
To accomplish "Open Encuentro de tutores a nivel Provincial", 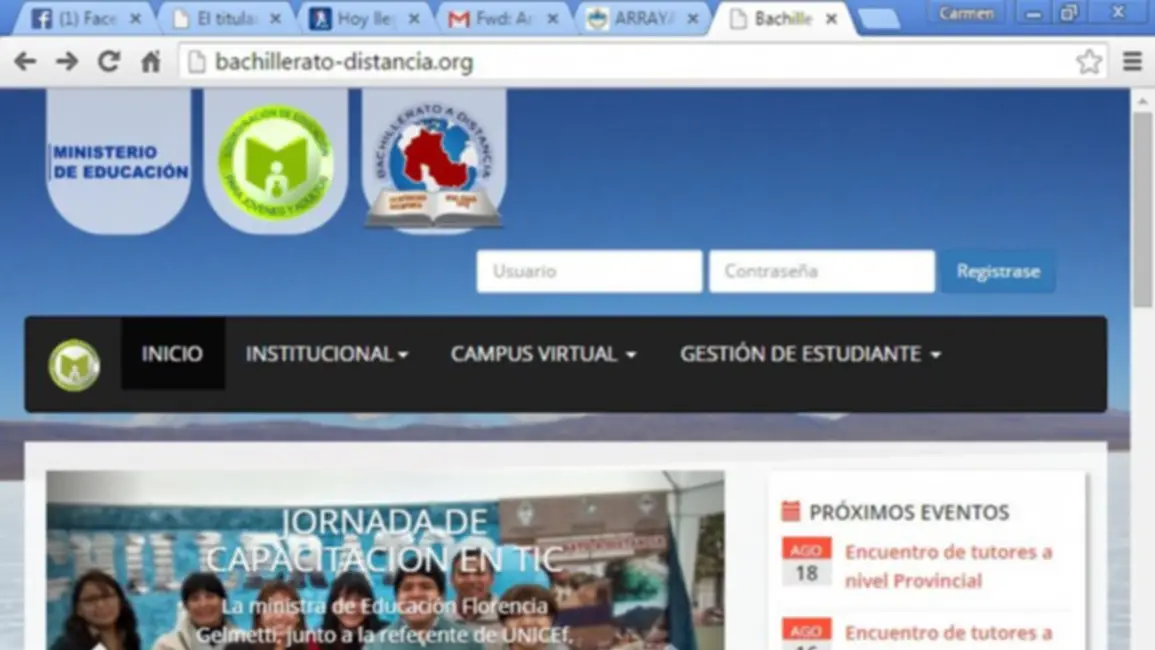I will (948, 566).
